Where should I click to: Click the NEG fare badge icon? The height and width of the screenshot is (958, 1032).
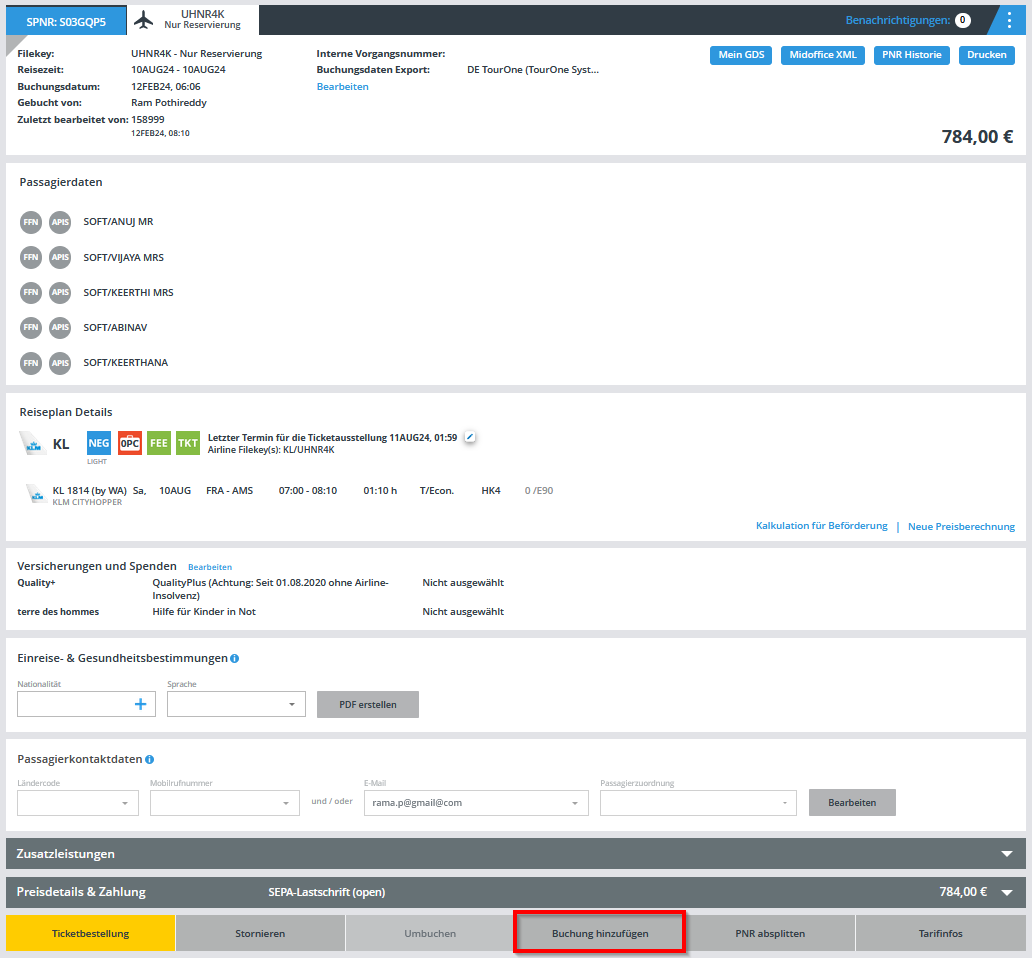click(x=99, y=443)
